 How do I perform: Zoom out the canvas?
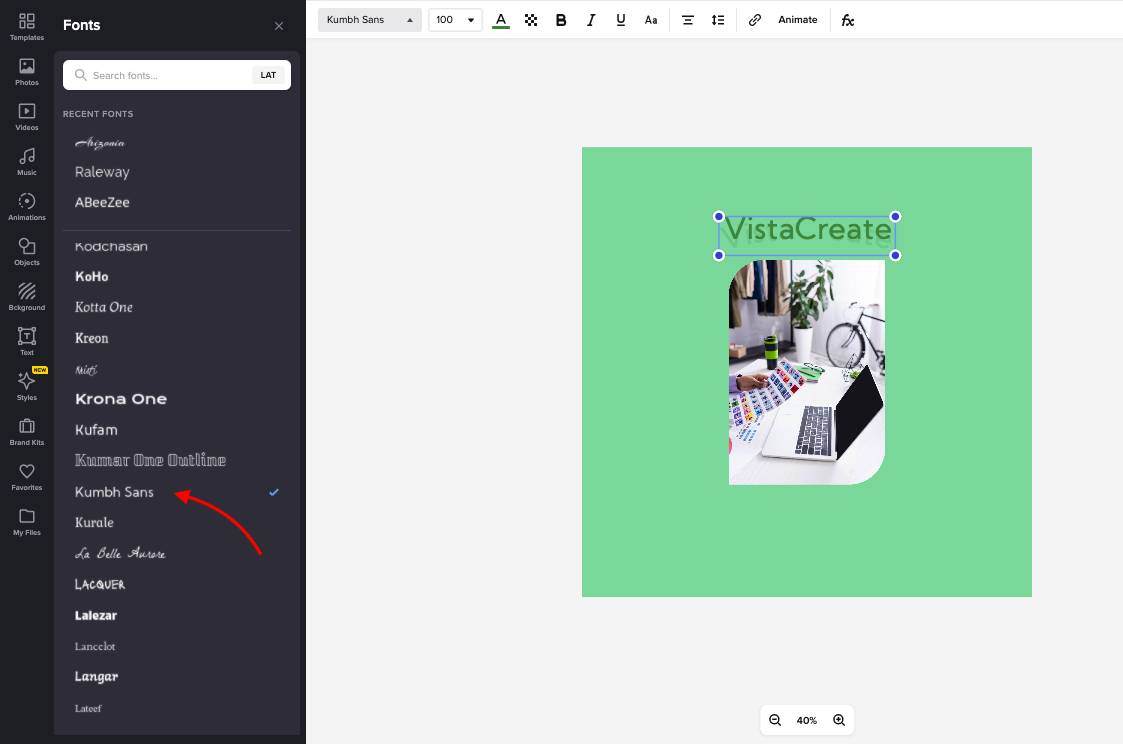775,720
